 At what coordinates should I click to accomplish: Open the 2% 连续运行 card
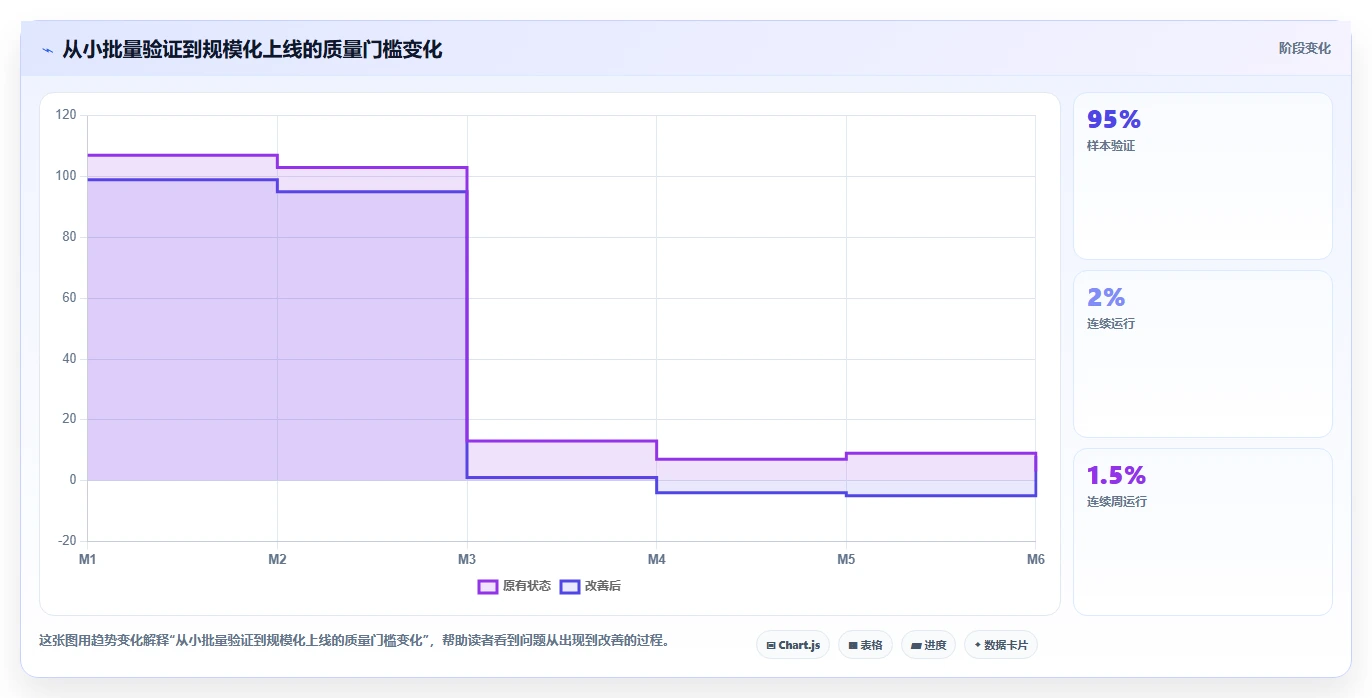tap(1202, 354)
